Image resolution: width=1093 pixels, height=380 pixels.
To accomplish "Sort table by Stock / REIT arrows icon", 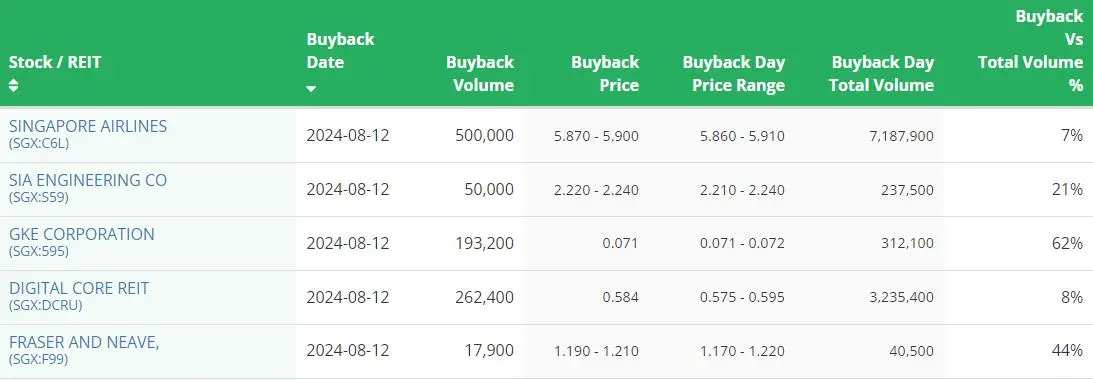I will (x=13, y=85).
